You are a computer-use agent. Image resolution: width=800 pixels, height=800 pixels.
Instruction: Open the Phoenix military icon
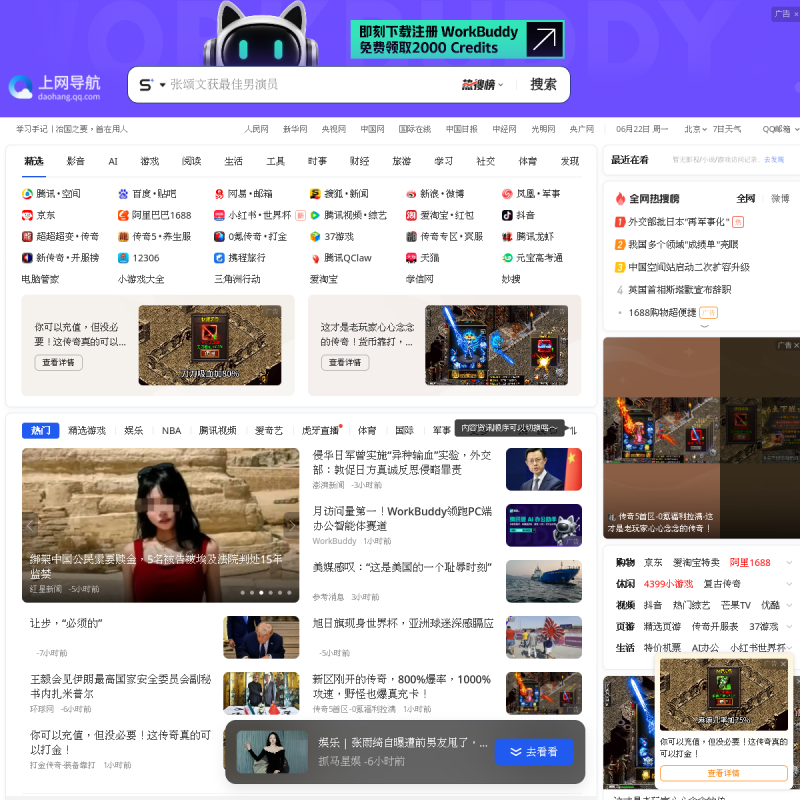click(x=507, y=194)
